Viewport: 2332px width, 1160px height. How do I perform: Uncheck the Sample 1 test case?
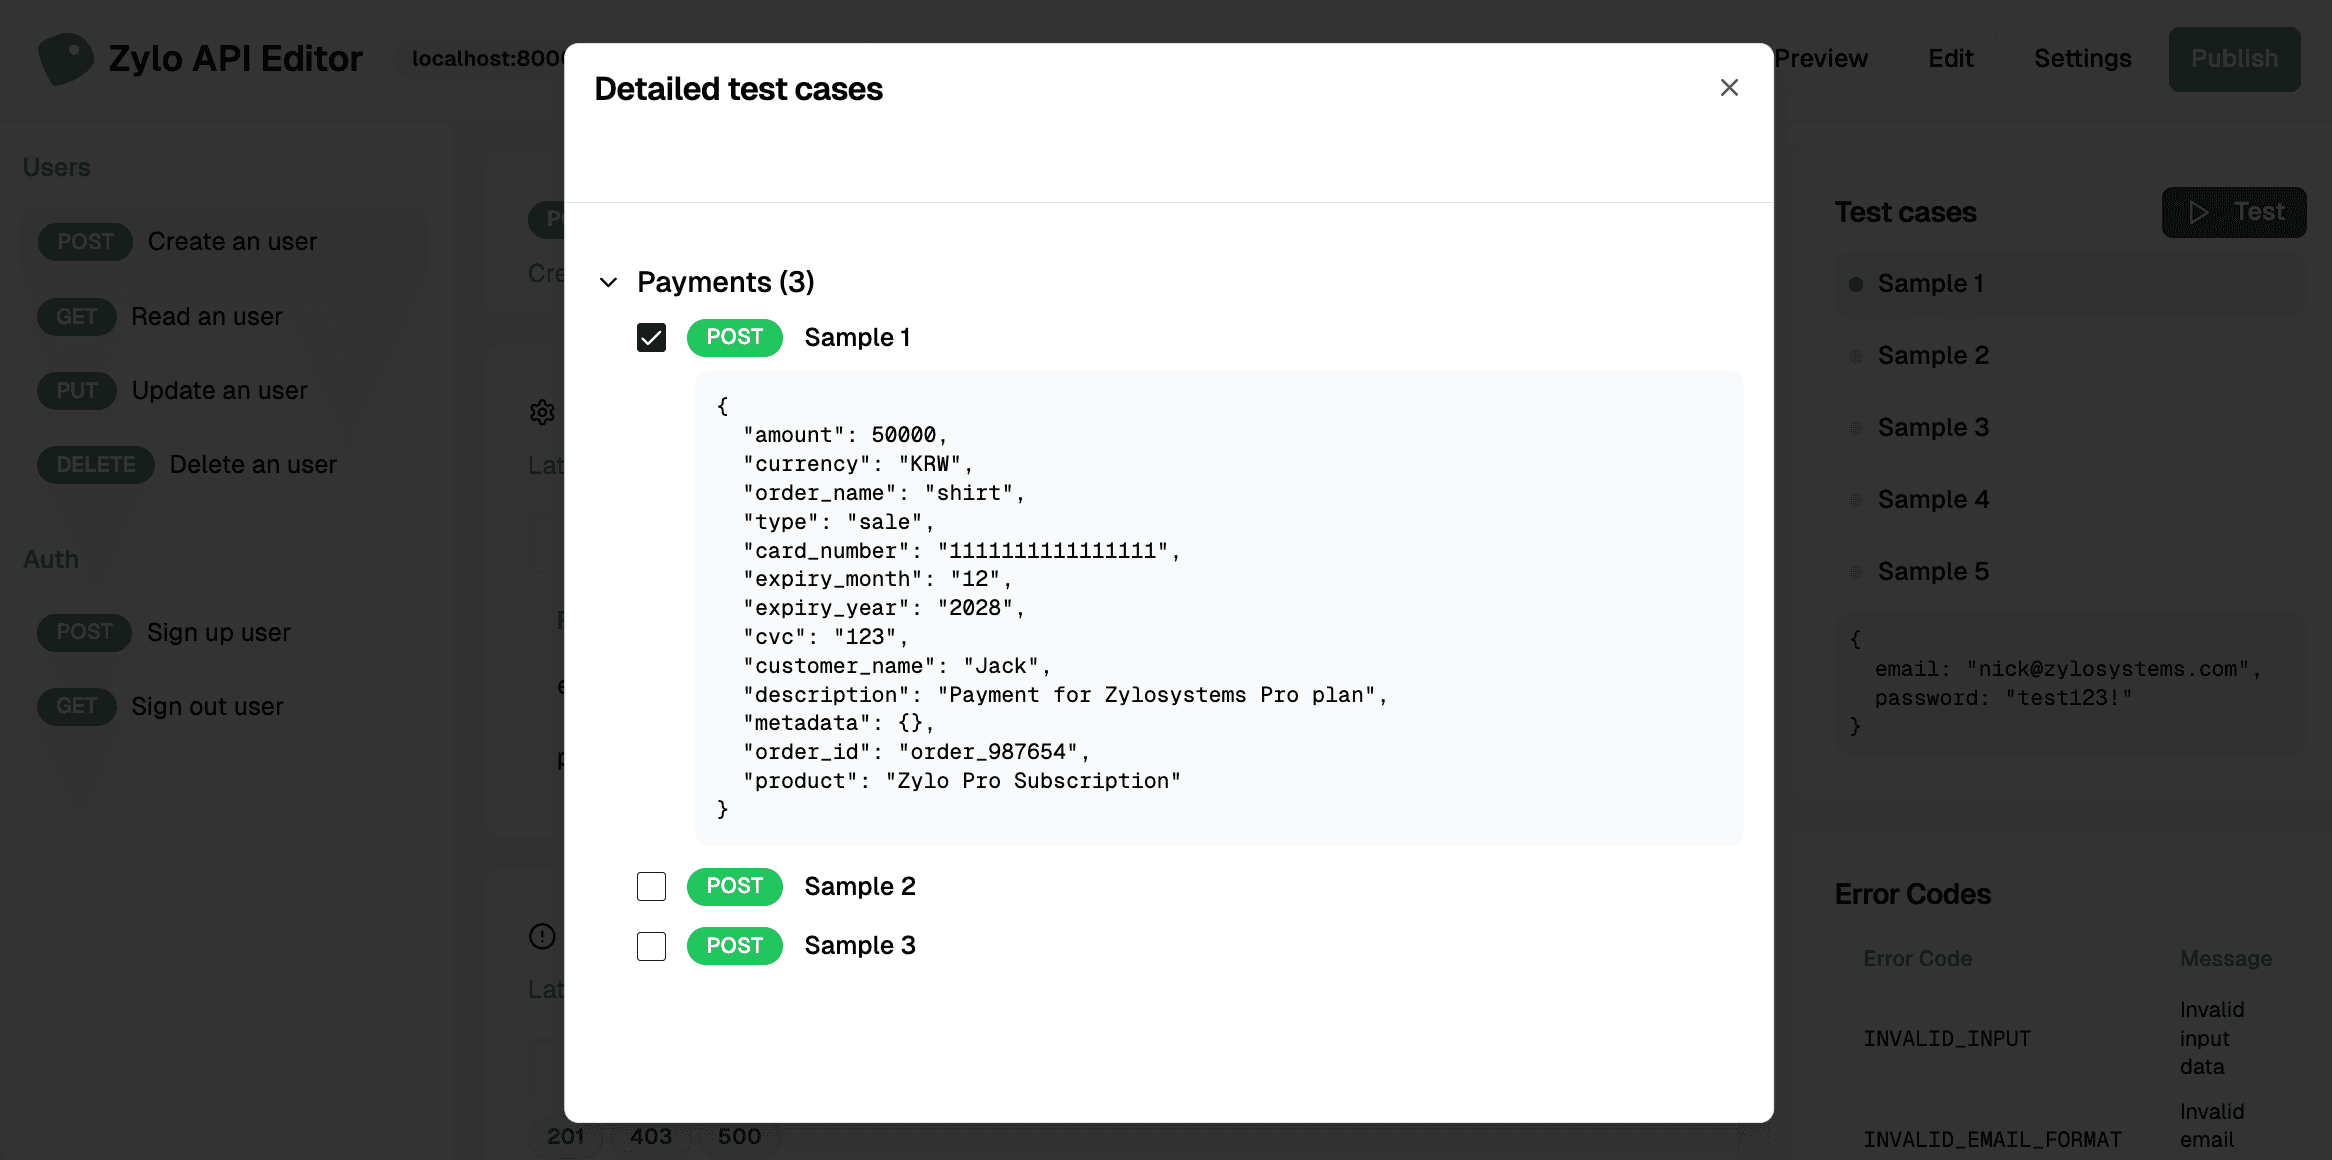pos(651,338)
